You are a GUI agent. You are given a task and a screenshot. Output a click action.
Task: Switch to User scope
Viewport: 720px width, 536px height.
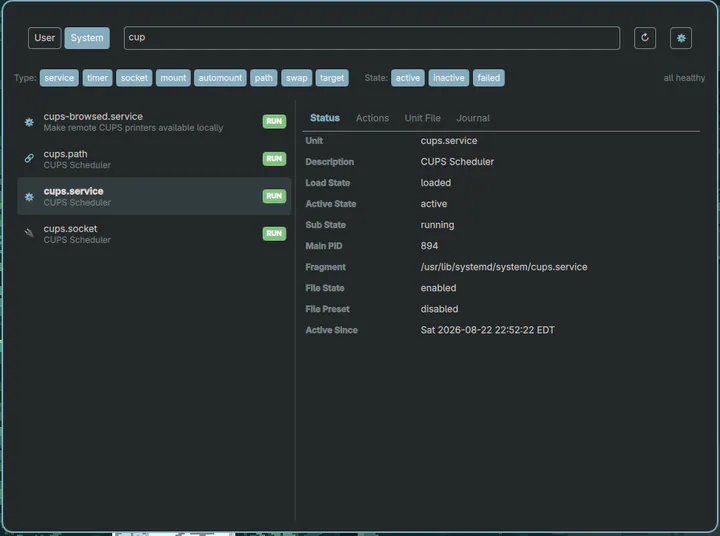click(x=45, y=38)
